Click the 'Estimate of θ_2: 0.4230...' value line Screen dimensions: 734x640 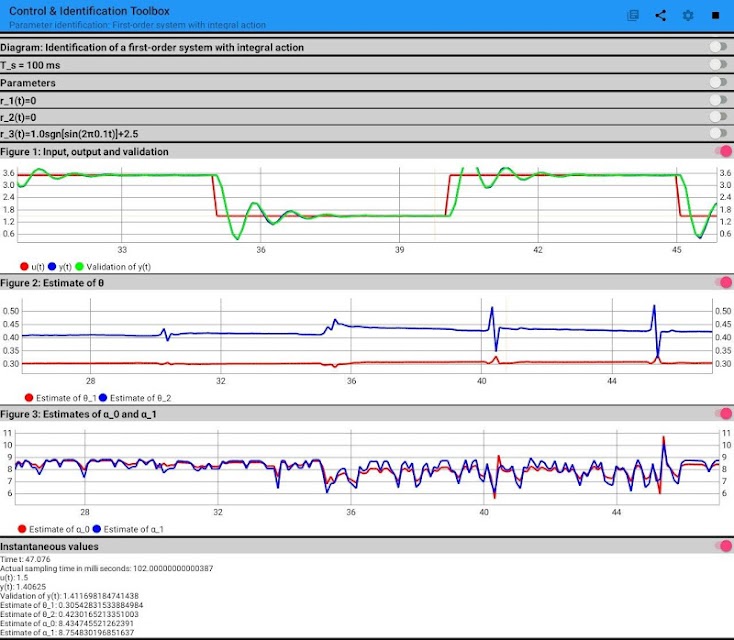click(x=69, y=614)
